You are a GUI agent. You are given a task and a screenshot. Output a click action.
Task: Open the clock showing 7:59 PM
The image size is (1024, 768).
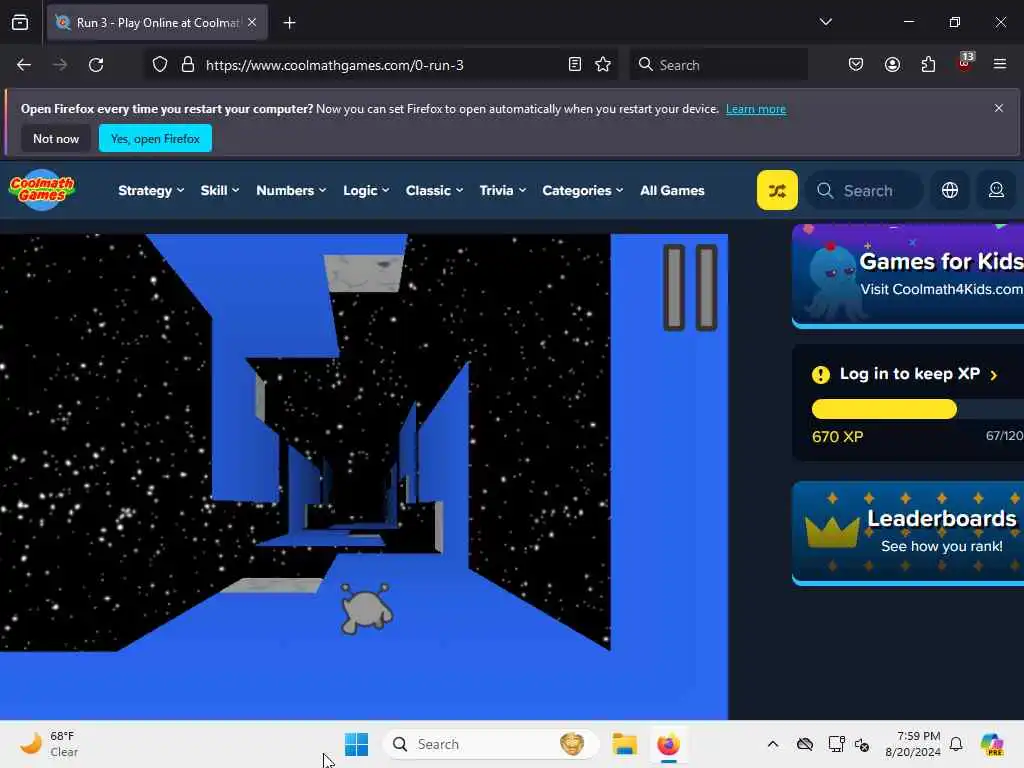click(912, 744)
